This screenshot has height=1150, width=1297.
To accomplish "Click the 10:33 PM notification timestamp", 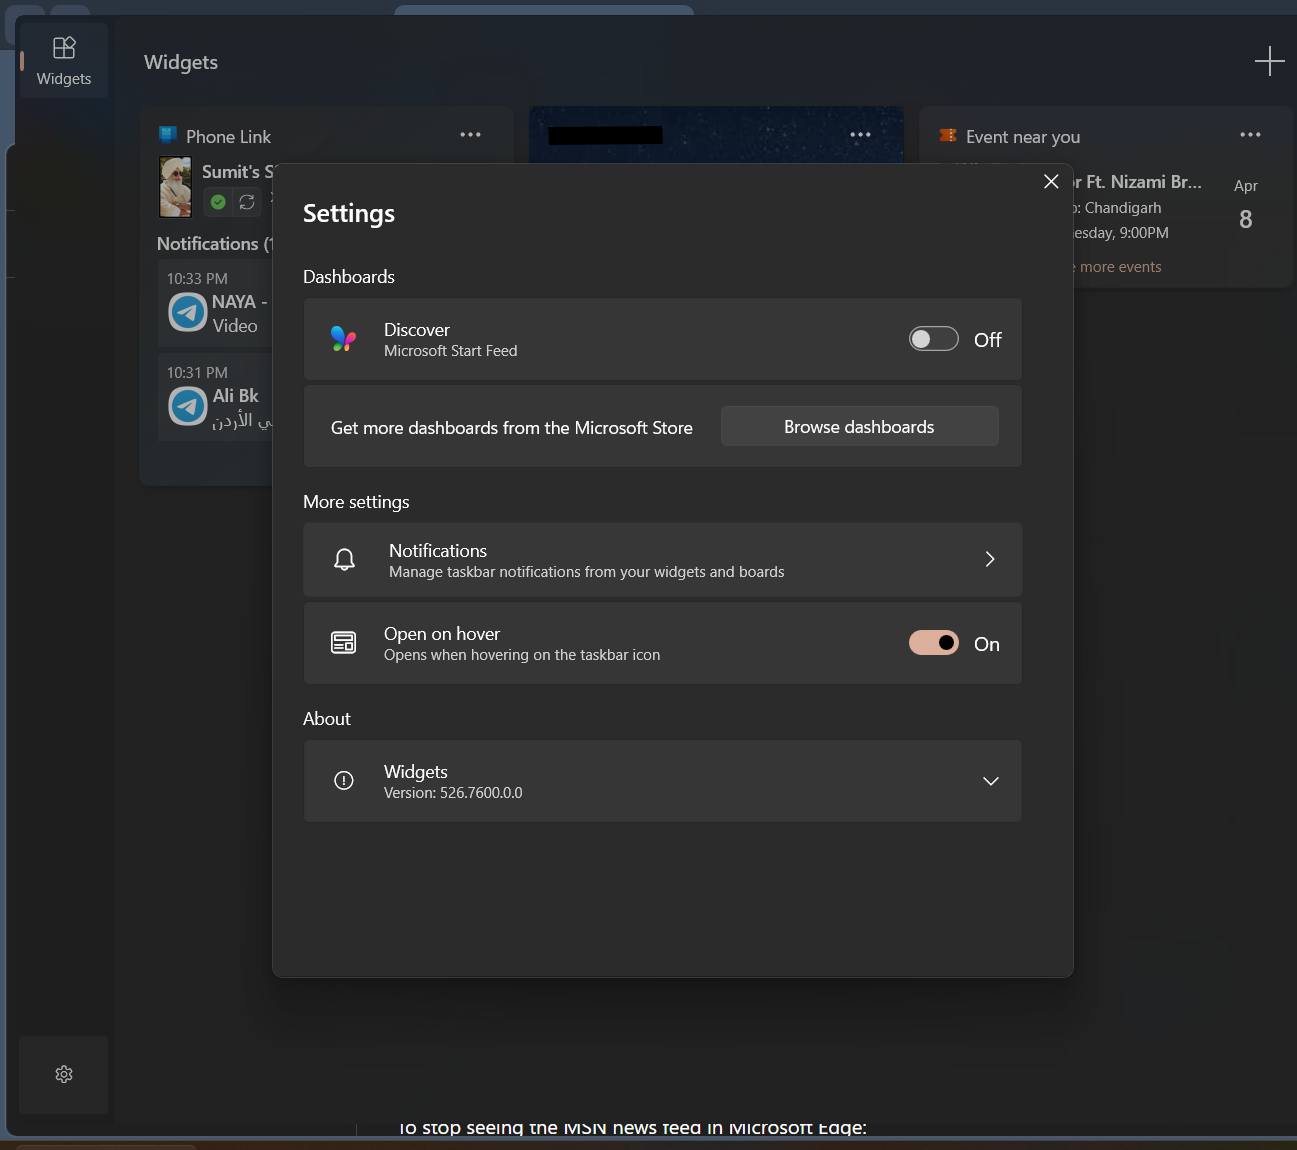I will click(197, 279).
